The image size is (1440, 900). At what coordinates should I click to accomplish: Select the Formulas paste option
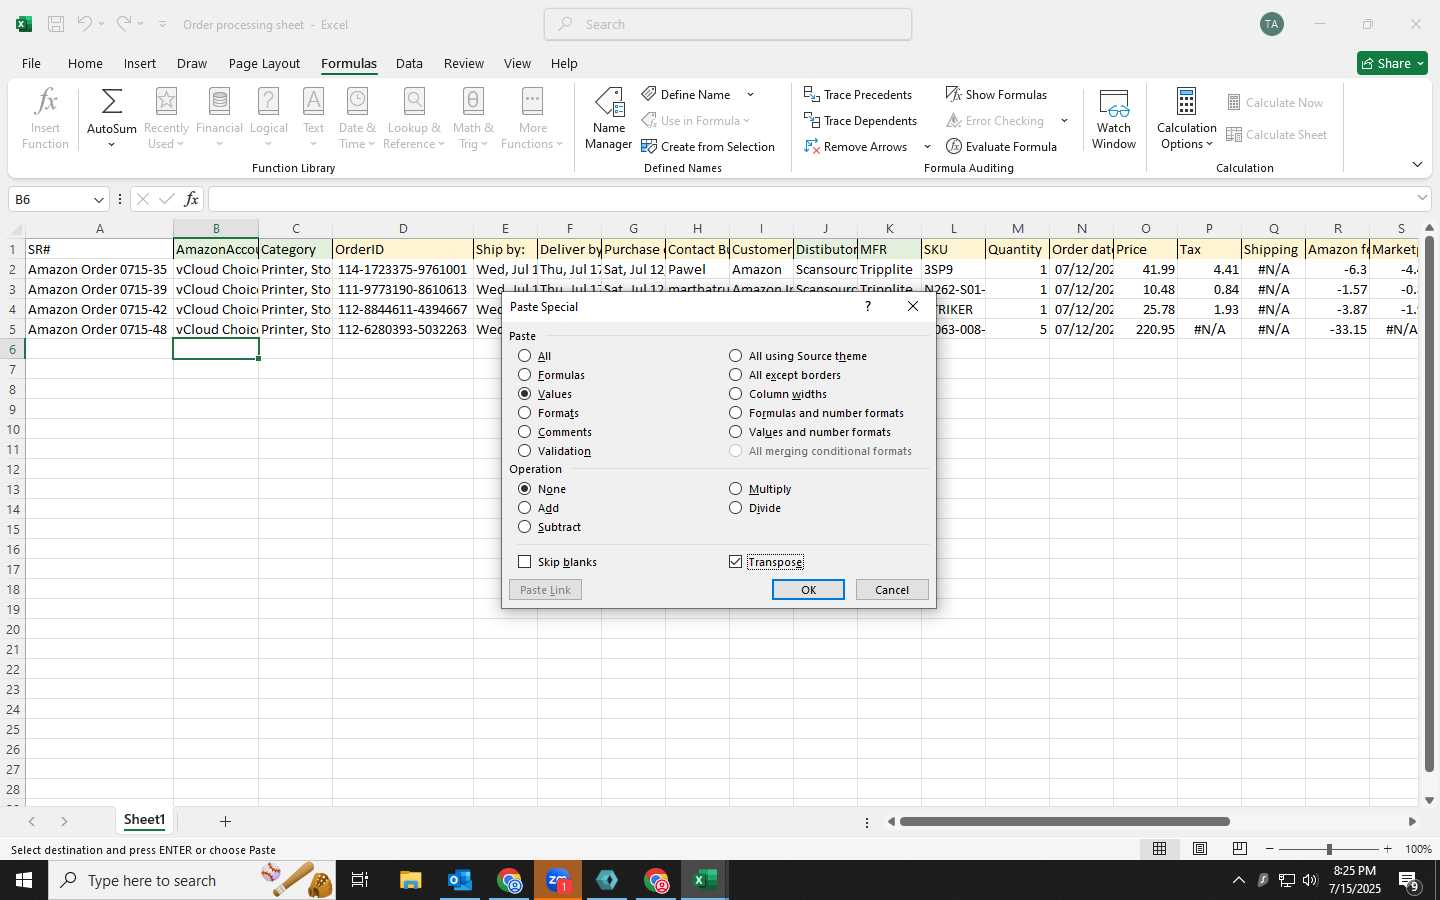pyautogui.click(x=551, y=375)
